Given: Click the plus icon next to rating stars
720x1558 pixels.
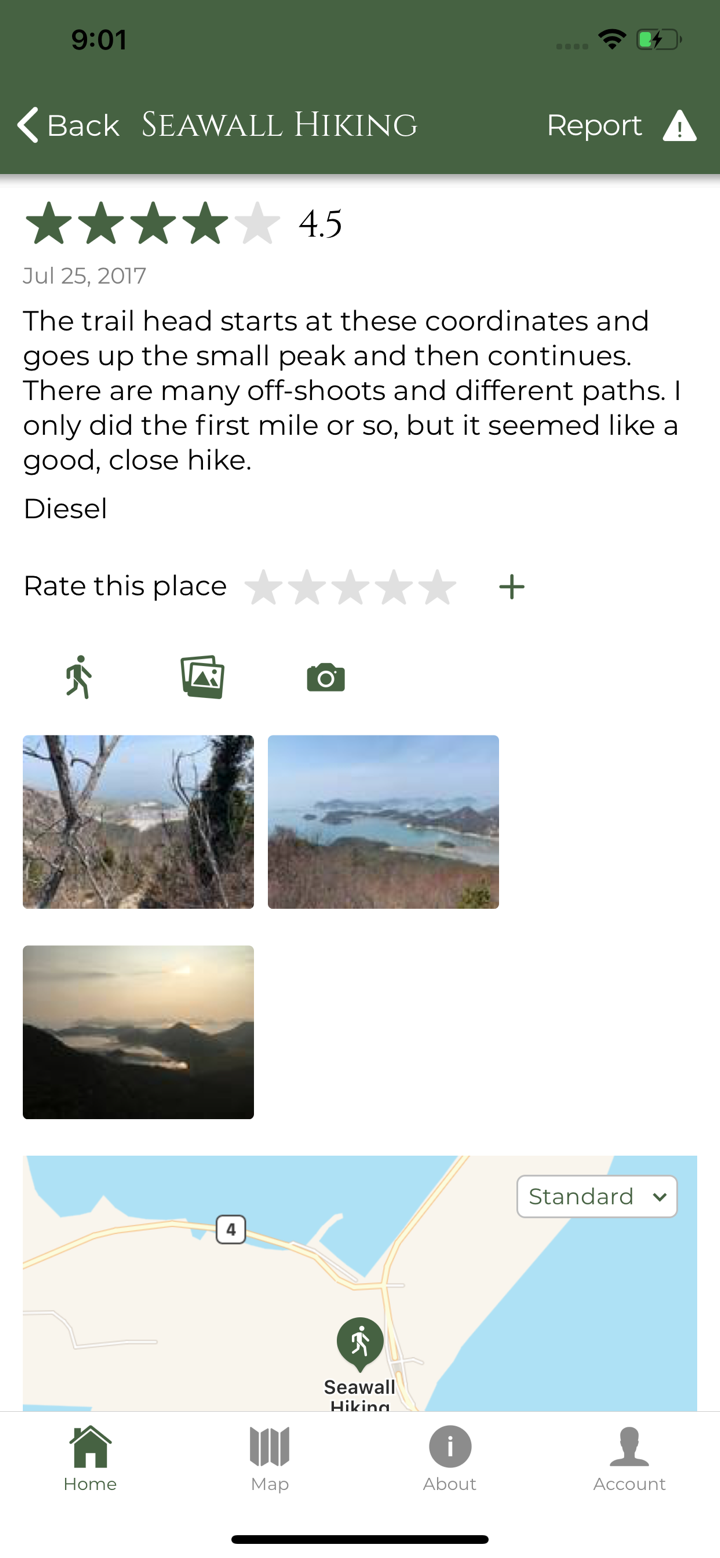Looking at the screenshot, I should click(511, 587).
